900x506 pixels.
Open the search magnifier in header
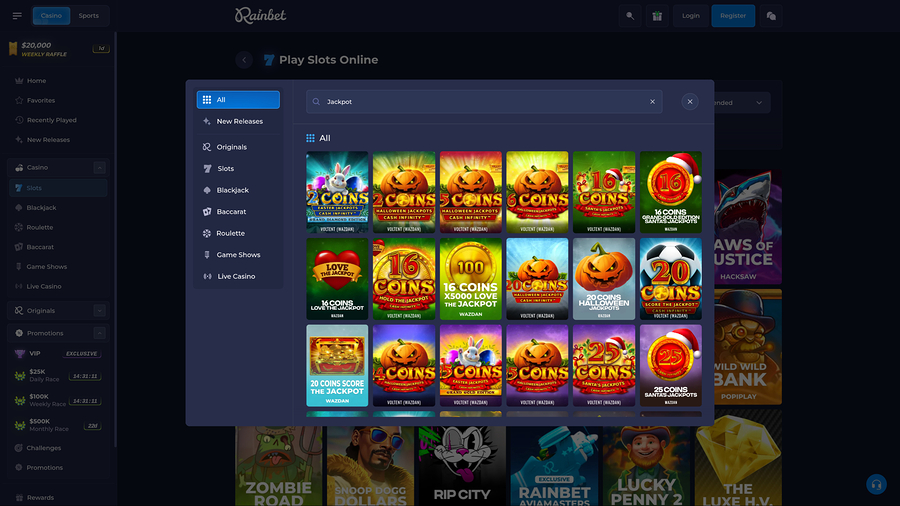coord(630,16)
